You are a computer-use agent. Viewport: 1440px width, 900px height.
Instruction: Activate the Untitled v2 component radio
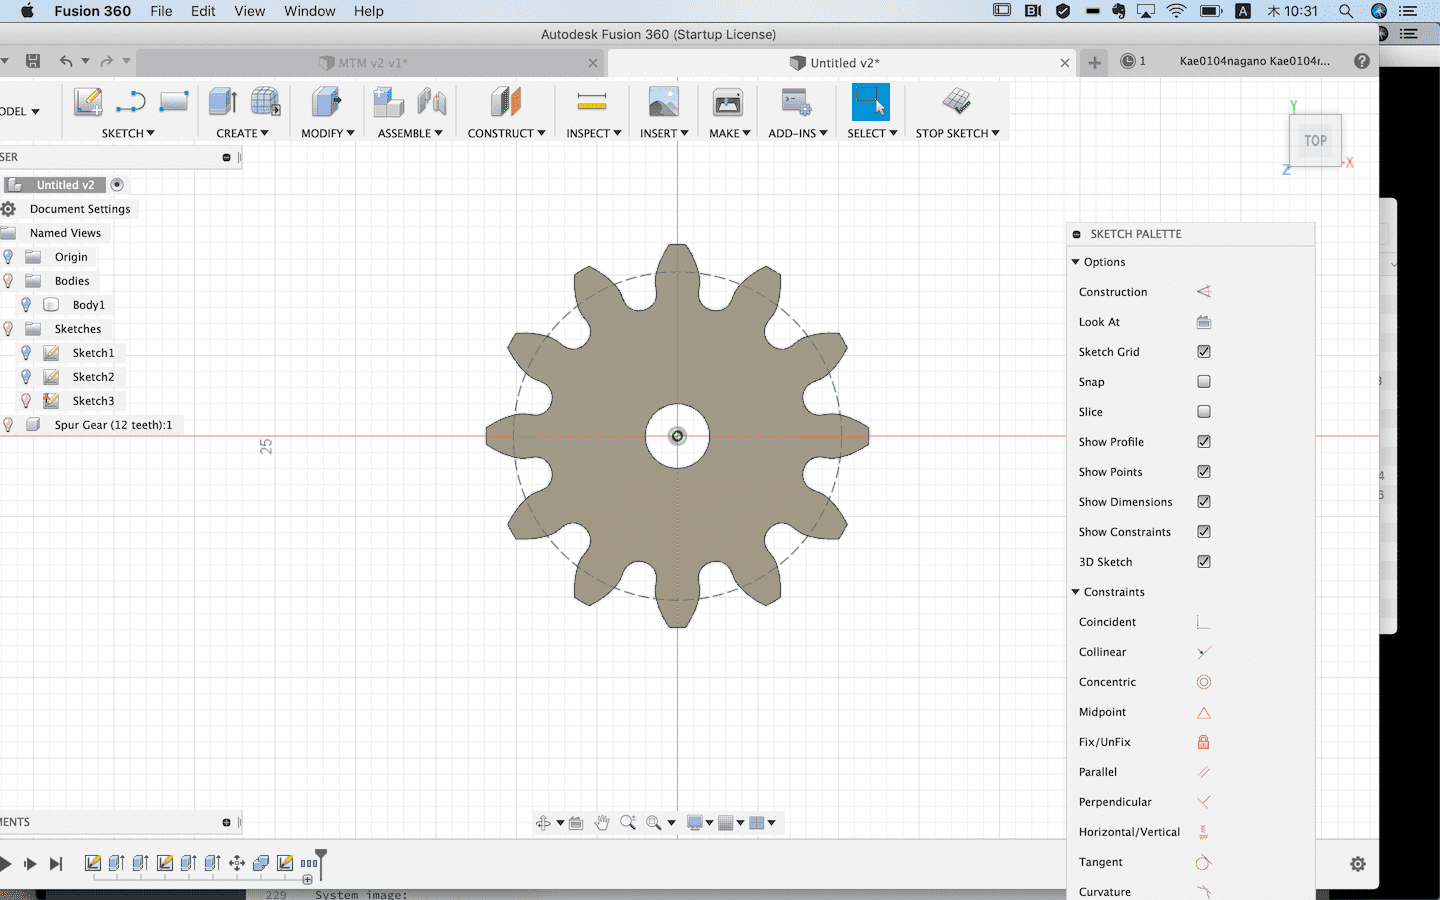pyautogui.click(x=117, y=185)
